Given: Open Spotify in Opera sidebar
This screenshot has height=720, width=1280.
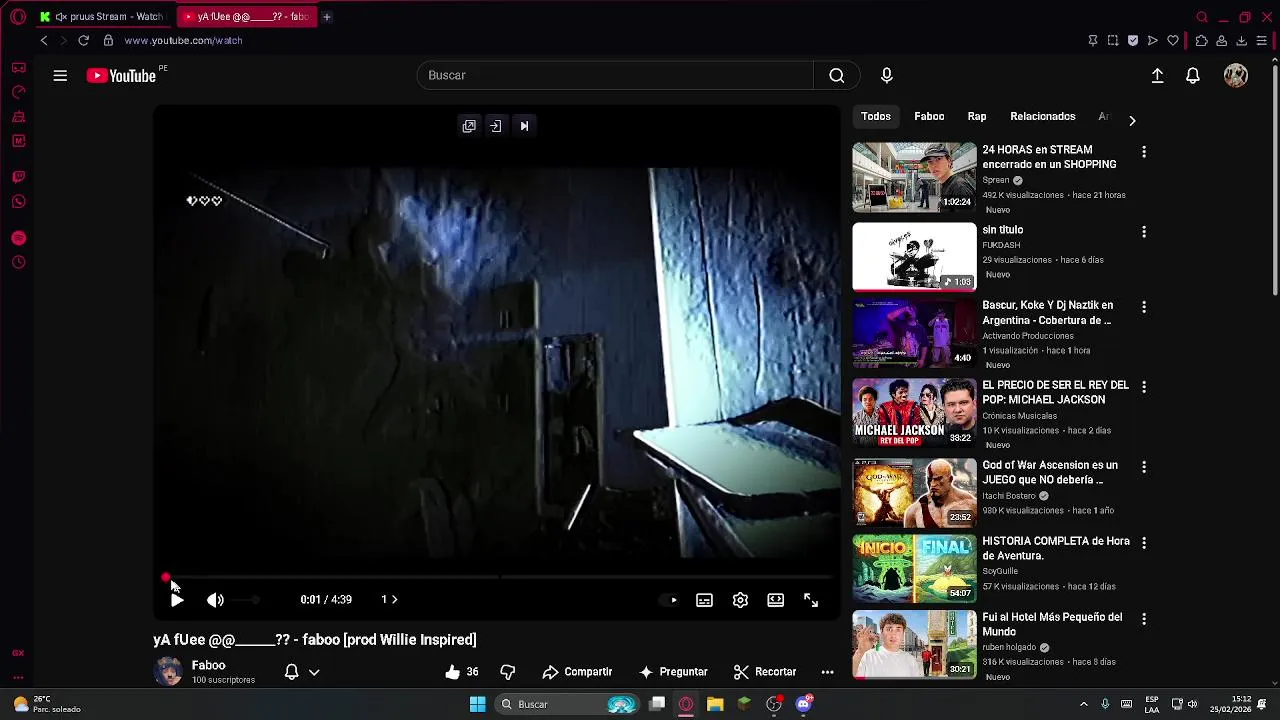Looking at the screenshot, I should 18,238.
